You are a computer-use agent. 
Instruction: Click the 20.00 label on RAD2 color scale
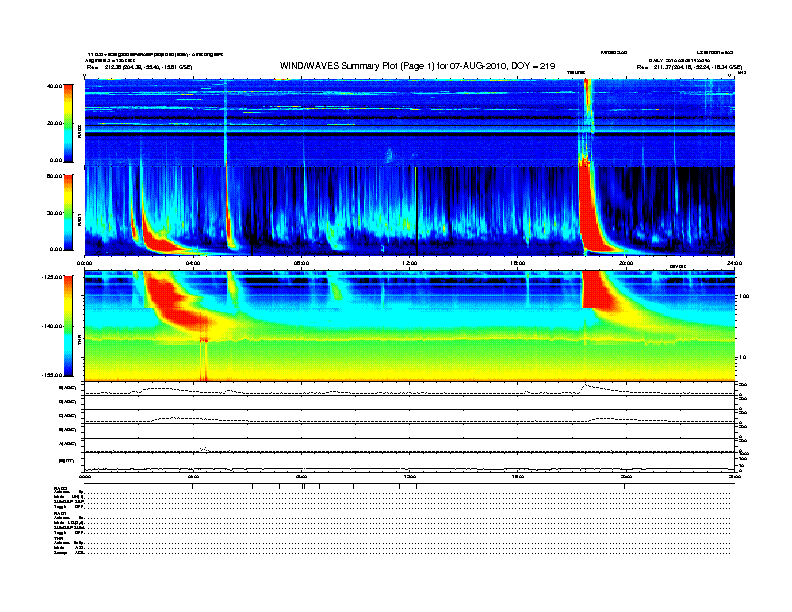55,123
